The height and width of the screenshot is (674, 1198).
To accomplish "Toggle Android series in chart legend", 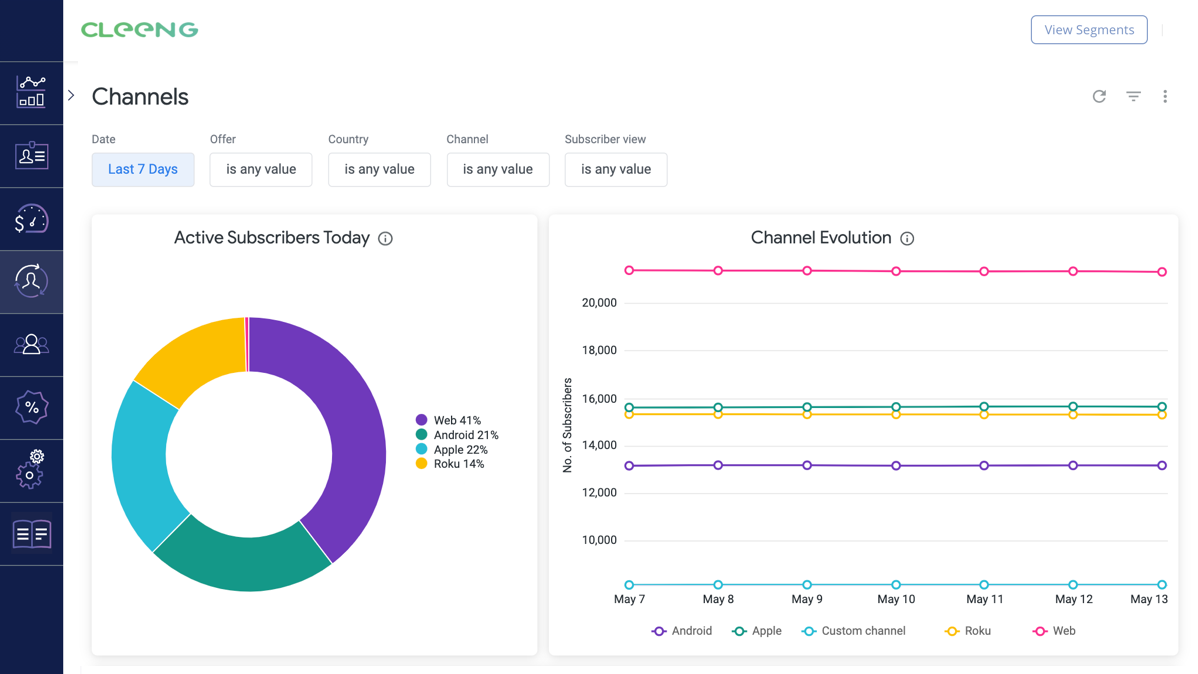I will coord(682,631).
